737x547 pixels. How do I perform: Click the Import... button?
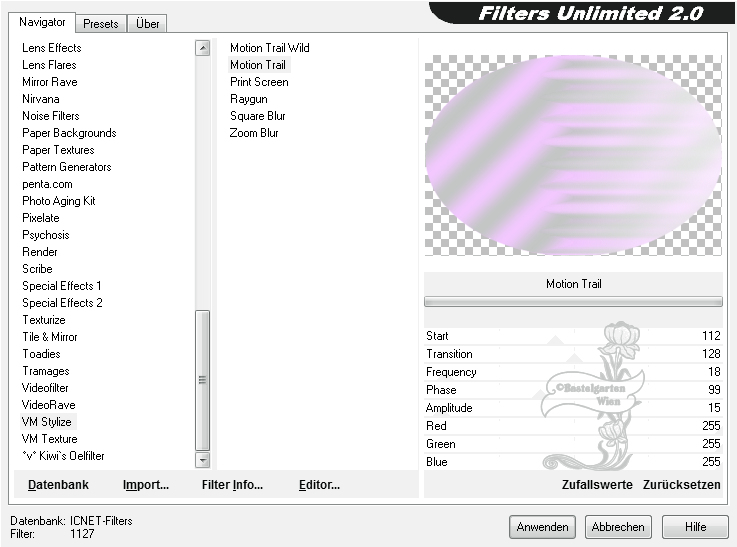point(146,484)
